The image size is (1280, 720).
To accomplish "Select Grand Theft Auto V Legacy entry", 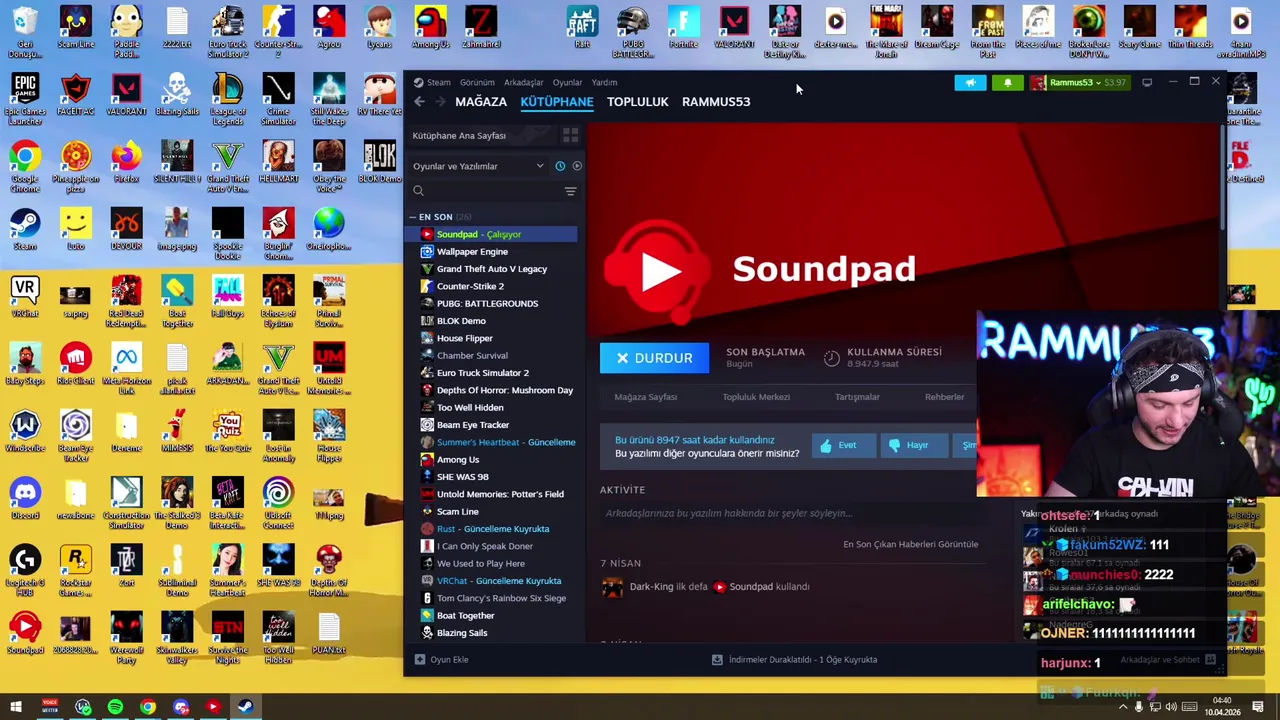I will [x=490, y=269].
